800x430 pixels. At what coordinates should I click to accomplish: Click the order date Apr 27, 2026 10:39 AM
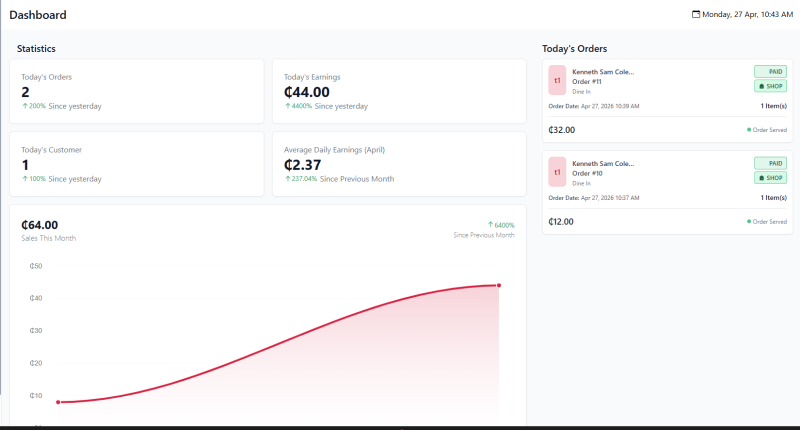click(610, 106)
